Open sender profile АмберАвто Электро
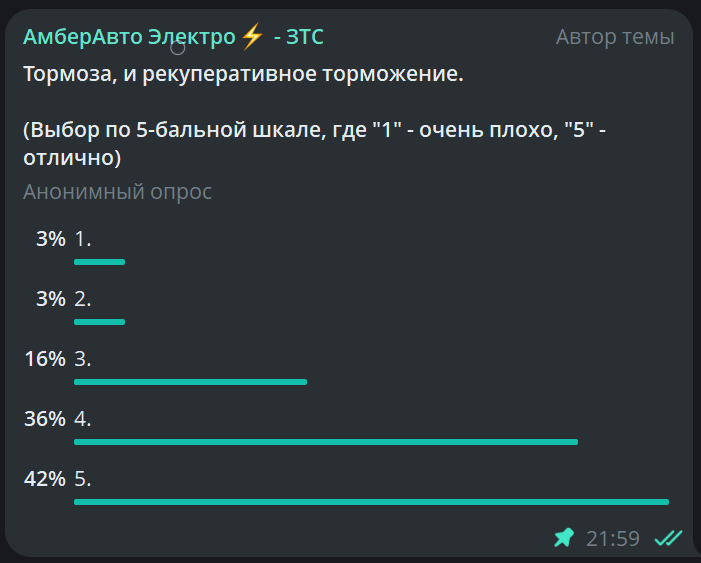The height and width of the screenshot is (563, 701). coord(173,37)
